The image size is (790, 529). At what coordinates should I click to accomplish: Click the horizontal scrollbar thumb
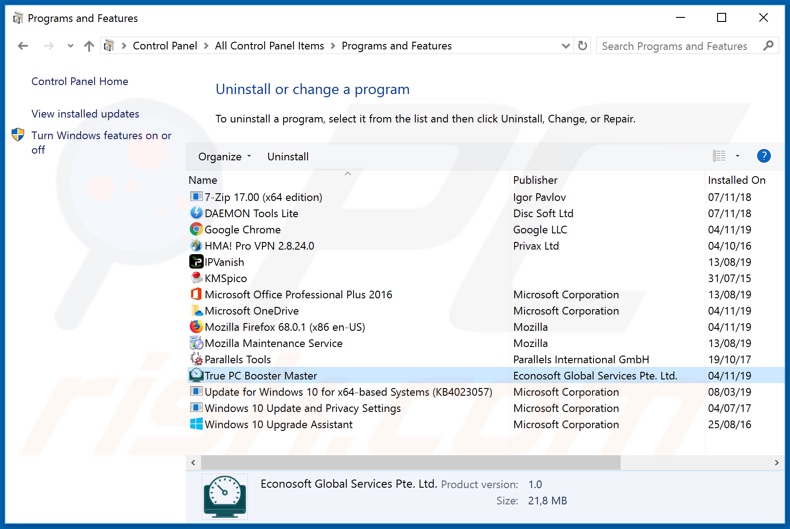pyautogui.click(x=411, y=462)
